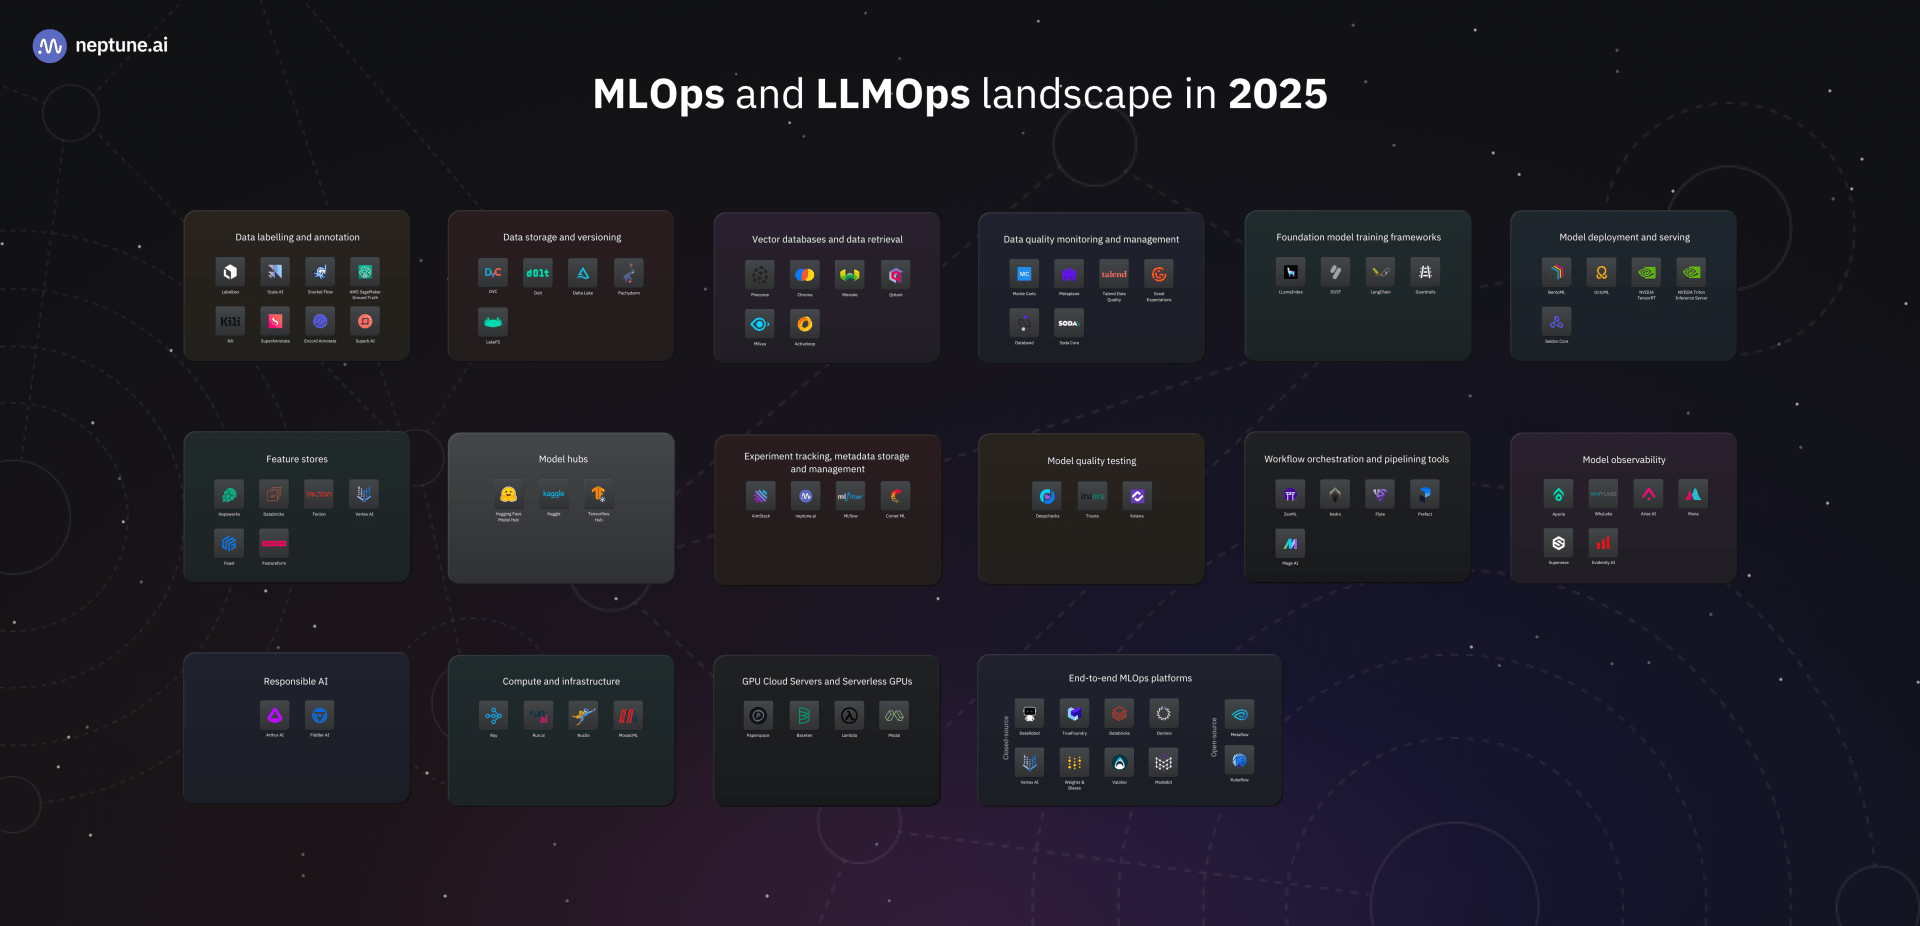Select the Deepchecks icon in Model quality testing

click(1047, 496)
